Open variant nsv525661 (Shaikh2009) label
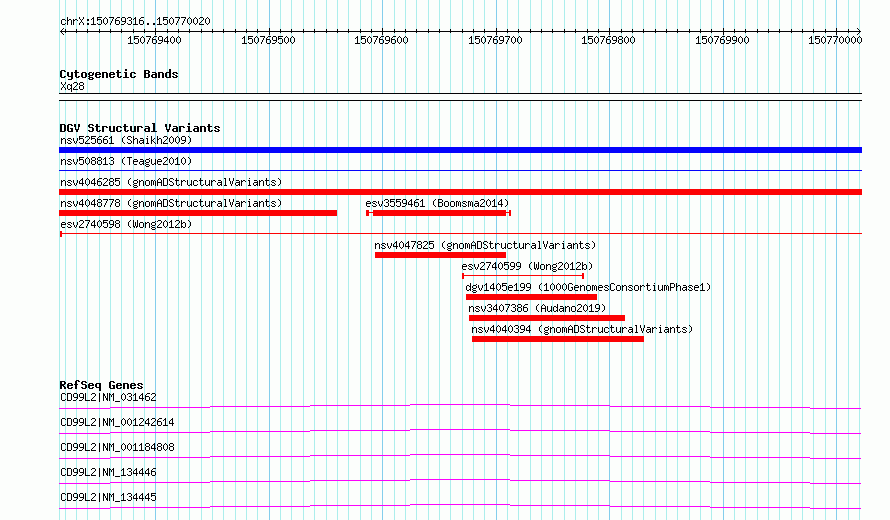 coord(126,140)
